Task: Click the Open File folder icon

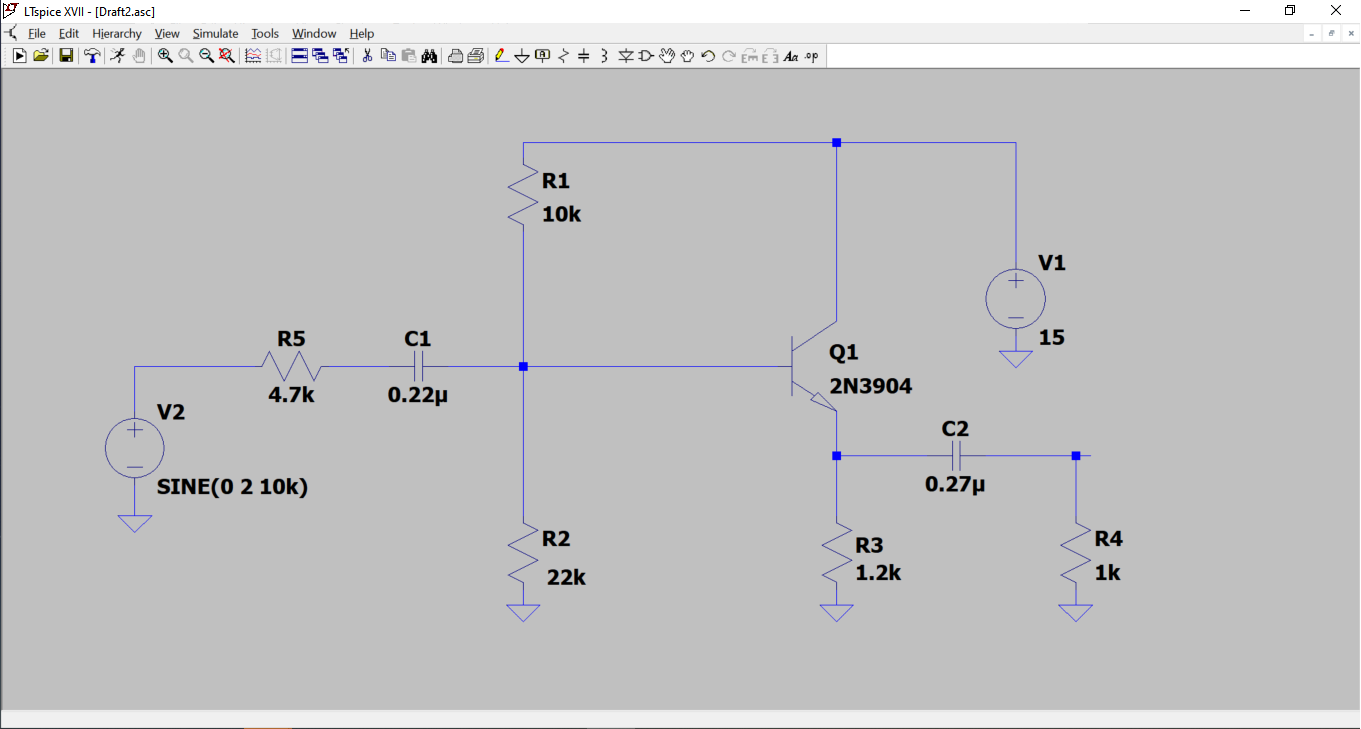Action: tap(41, 55)
